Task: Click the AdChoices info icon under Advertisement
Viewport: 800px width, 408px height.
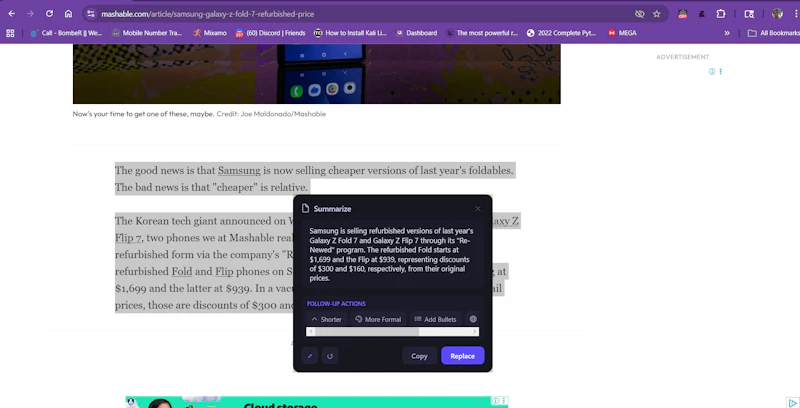Action: (712, 71)
